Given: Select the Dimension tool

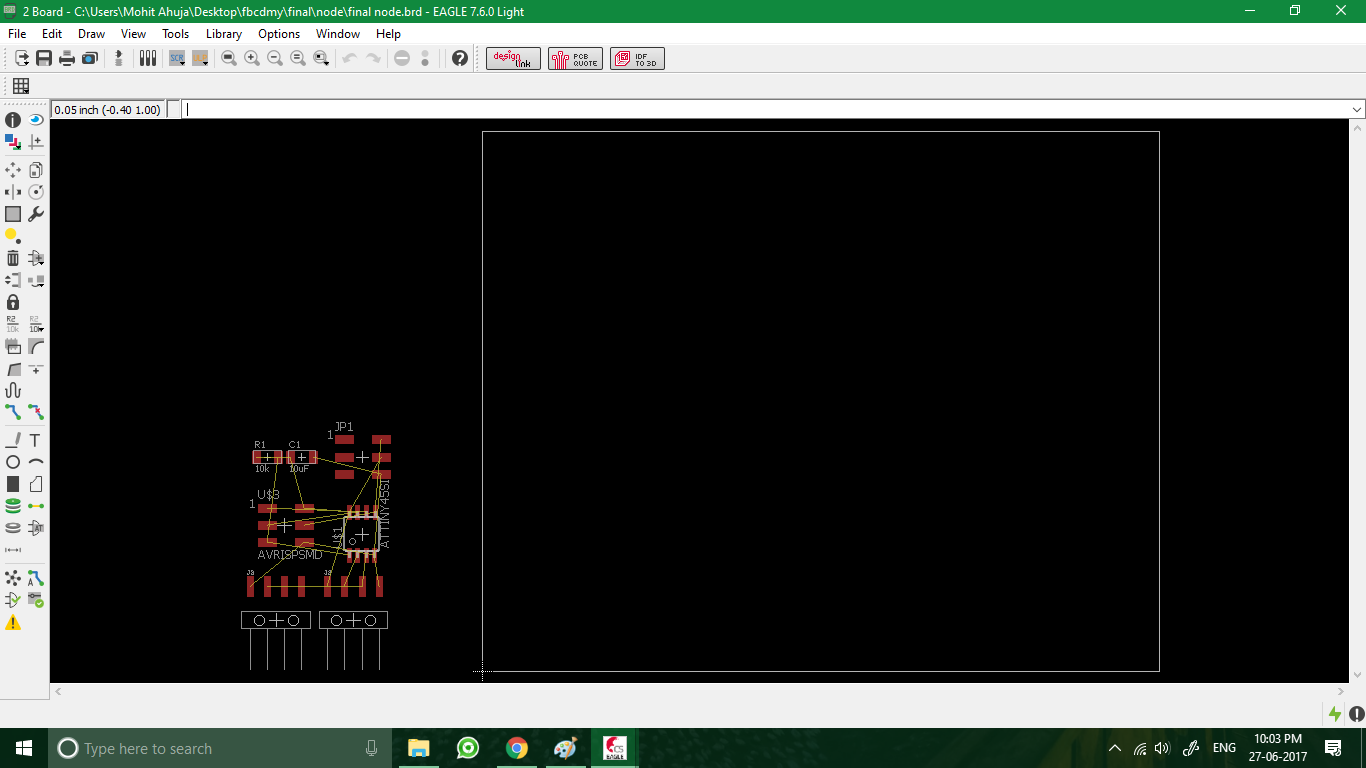Looking at the screenshot, I should point(13,550).
